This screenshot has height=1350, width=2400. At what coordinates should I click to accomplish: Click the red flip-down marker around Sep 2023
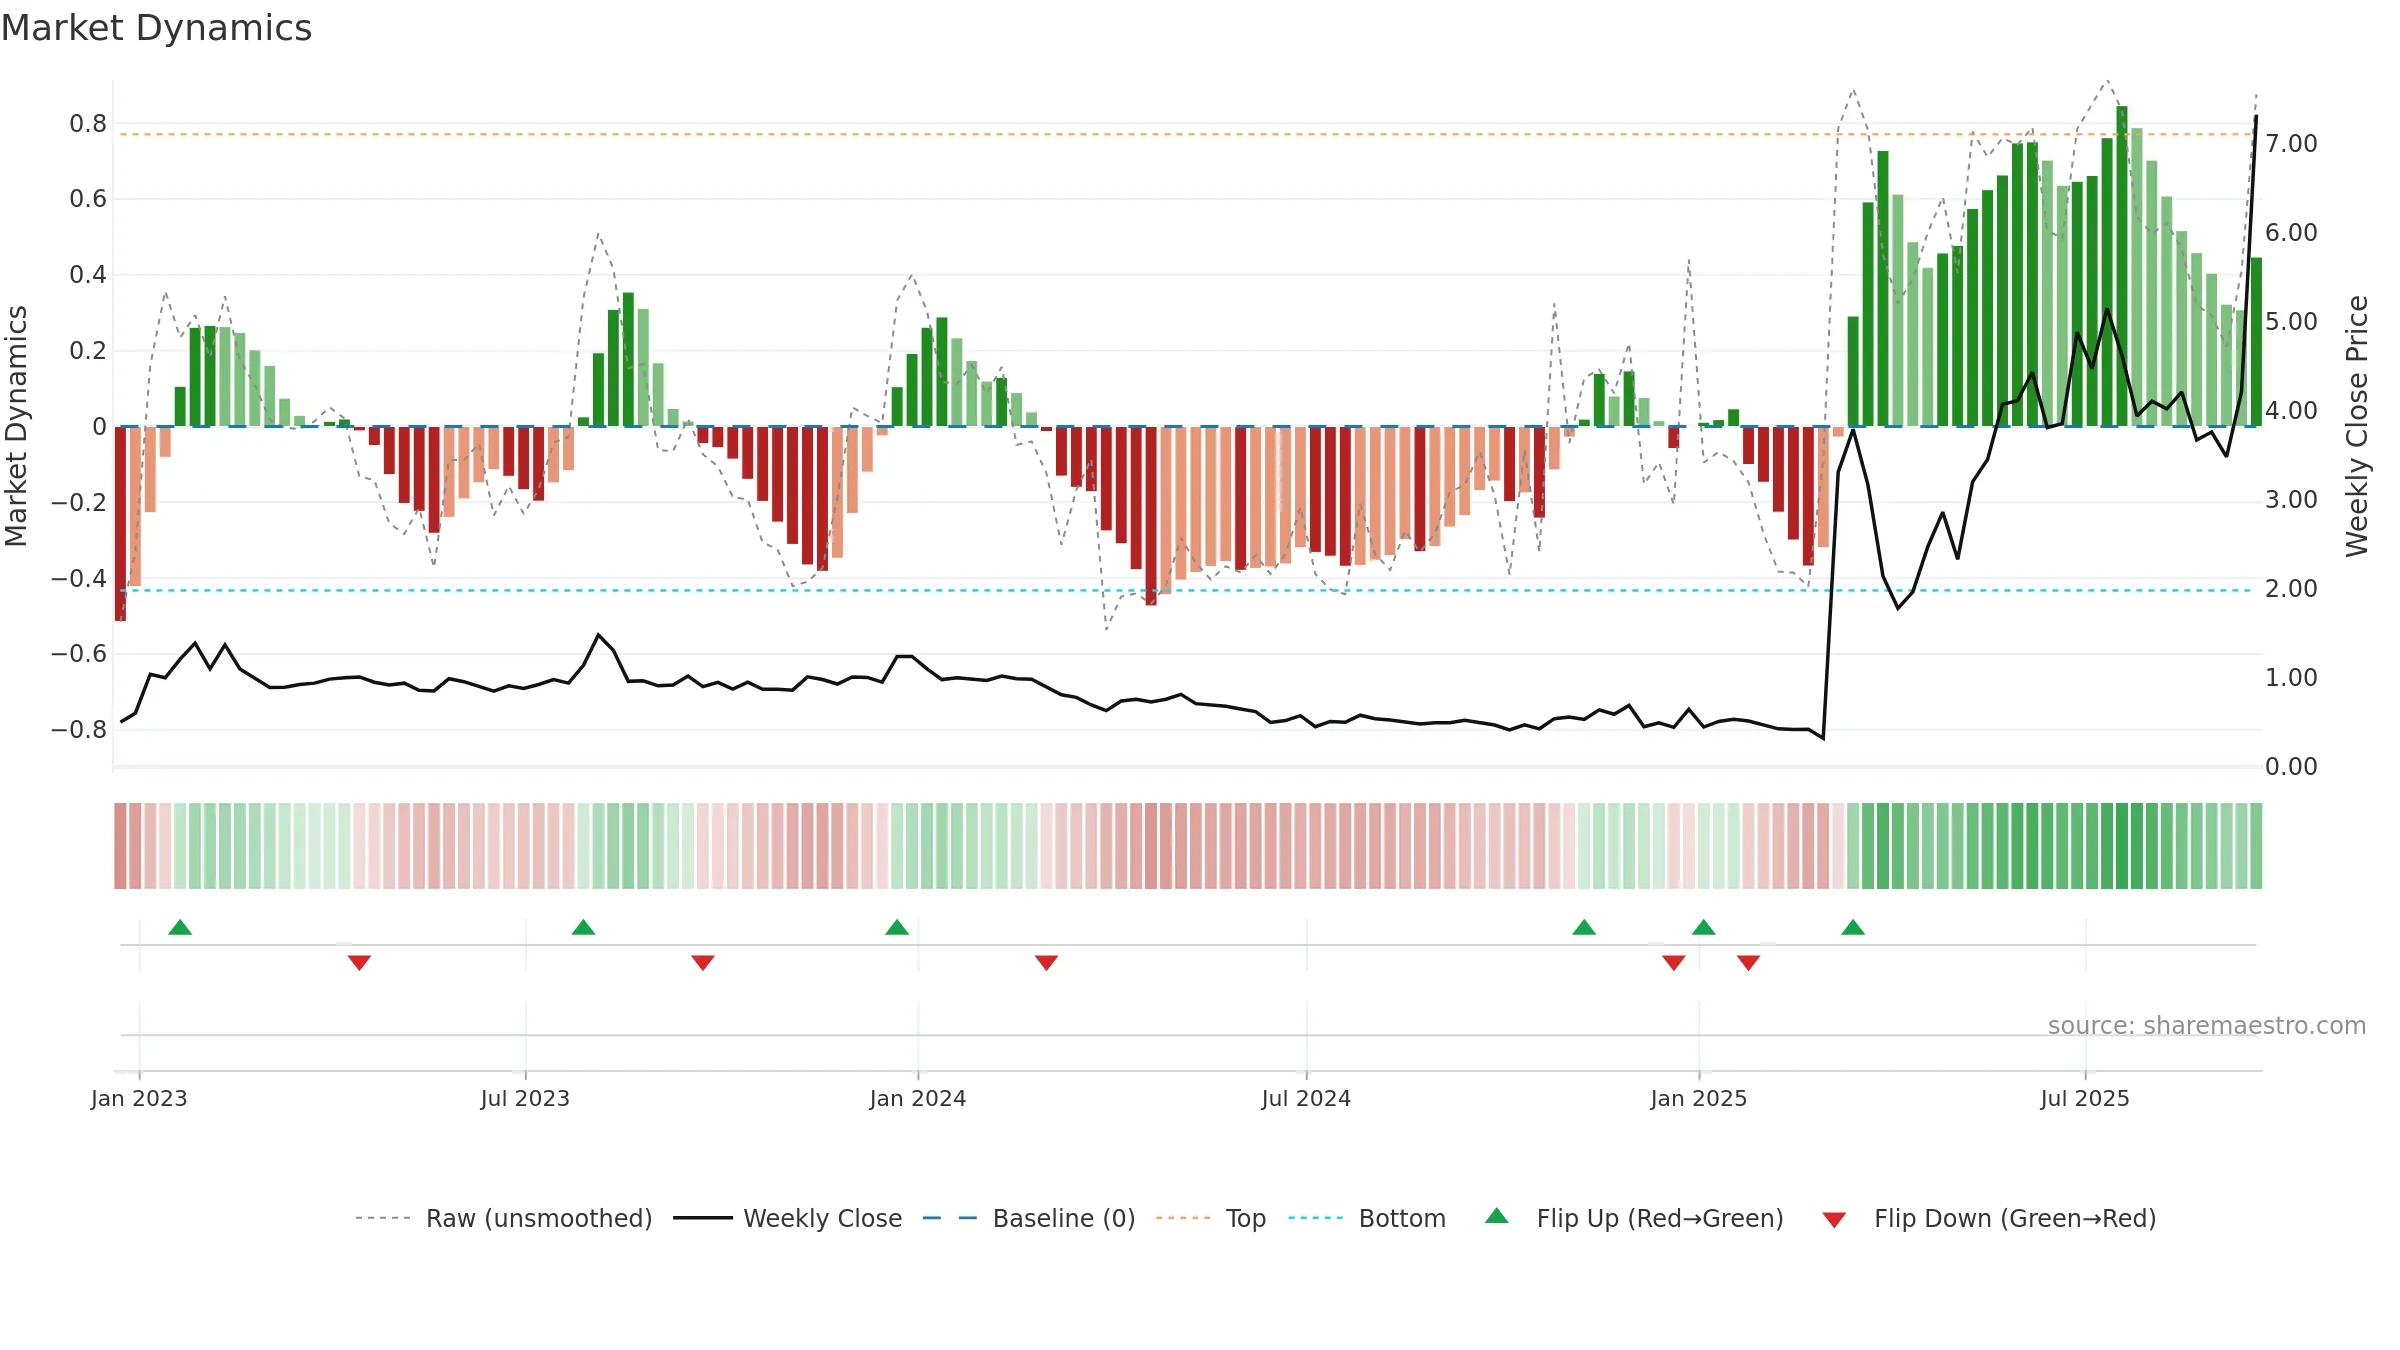pyautogui.click(x=703, y=963)
